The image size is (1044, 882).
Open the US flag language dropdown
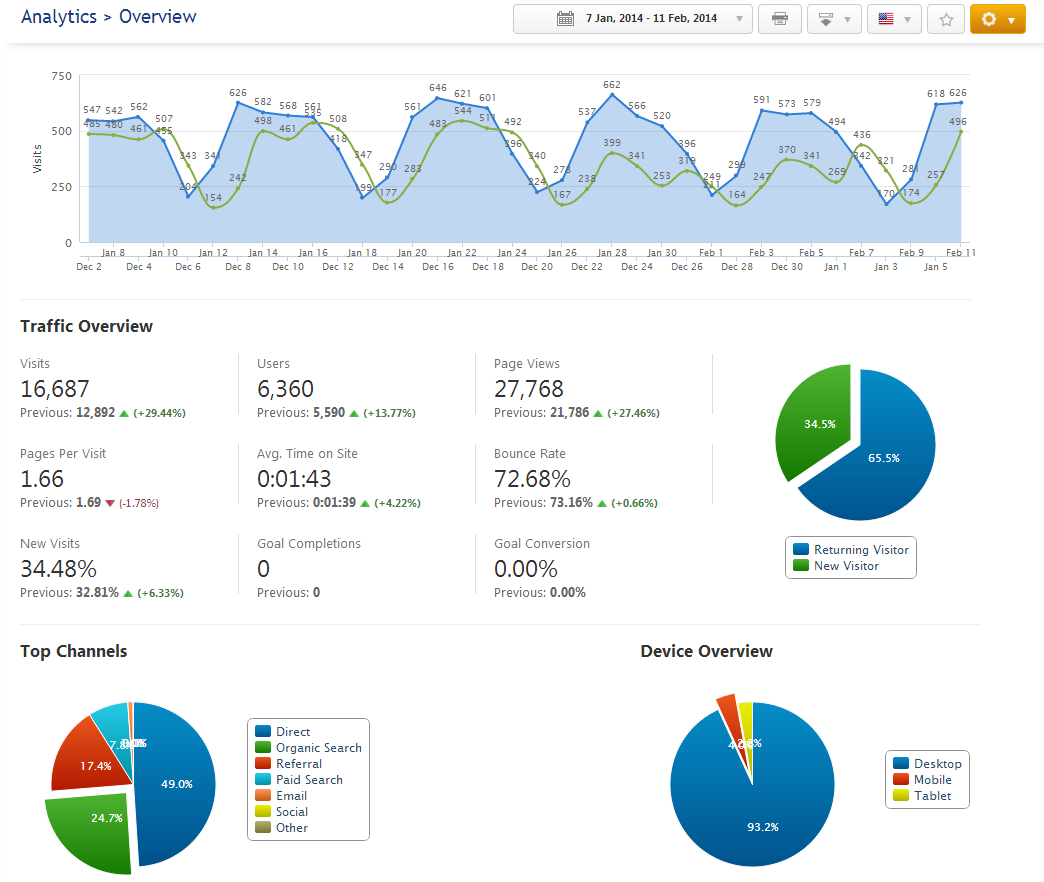894,19
